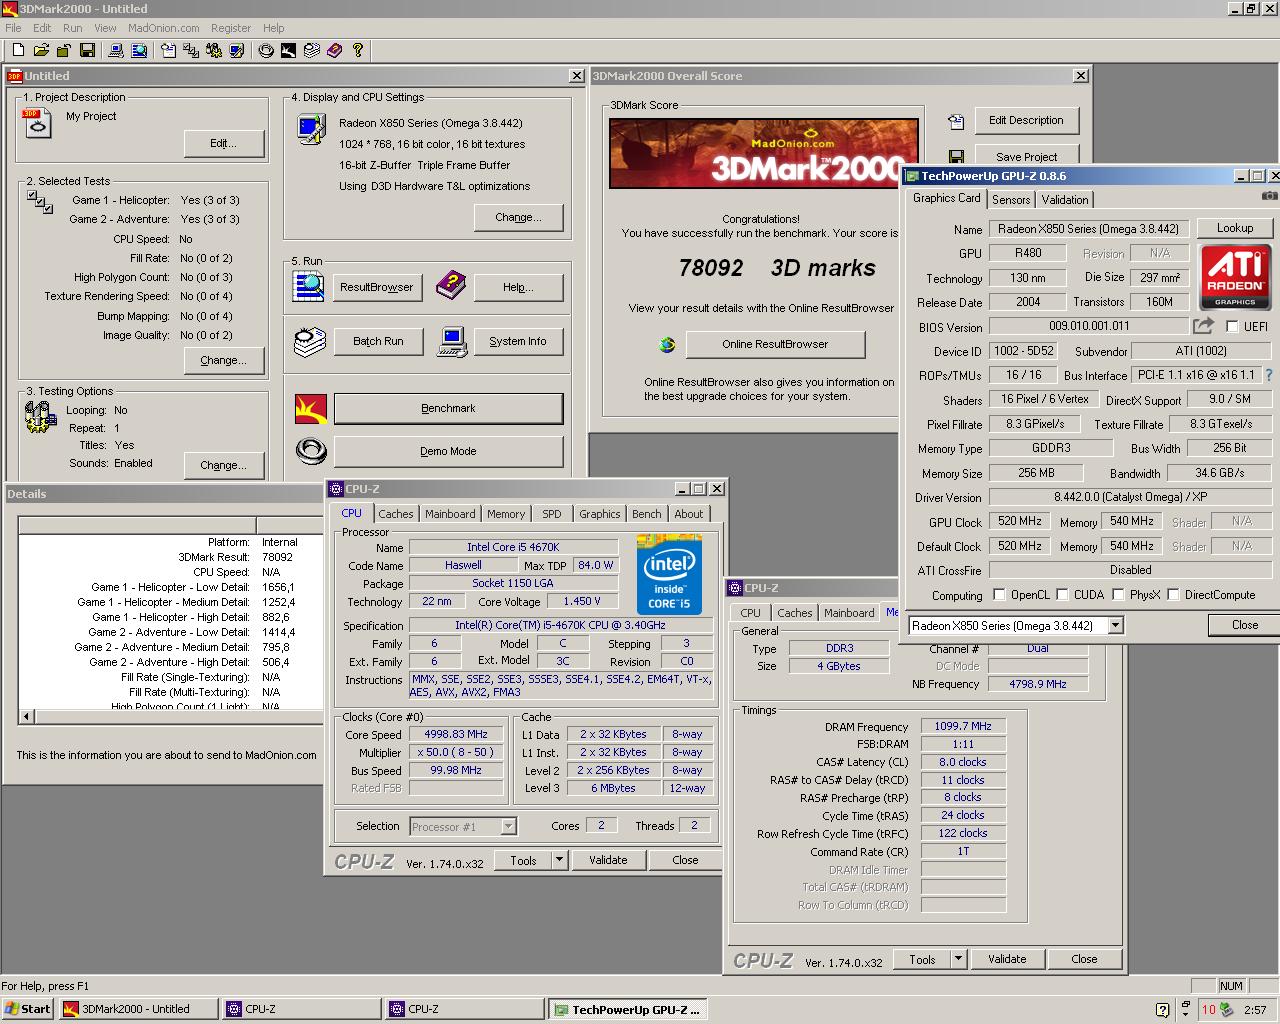Click the DRAM Frequency value 1099.7 MHz
This screenshot has height=1024, width=1280.
963,726
